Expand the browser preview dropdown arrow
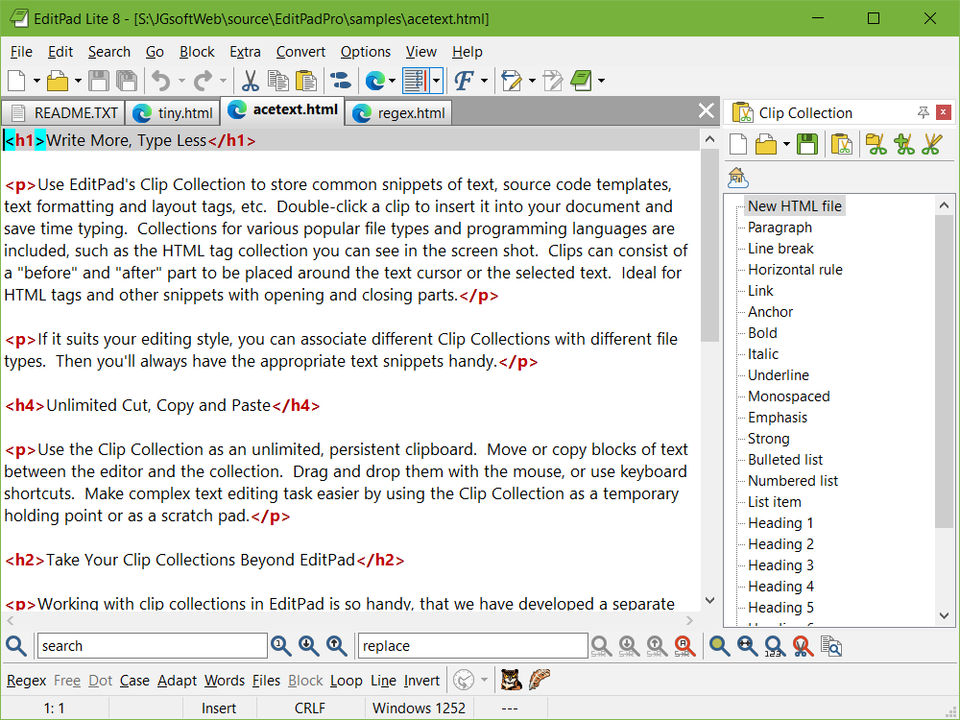The height and width of the screenshot is (720, 960). (x=392, y=80)
